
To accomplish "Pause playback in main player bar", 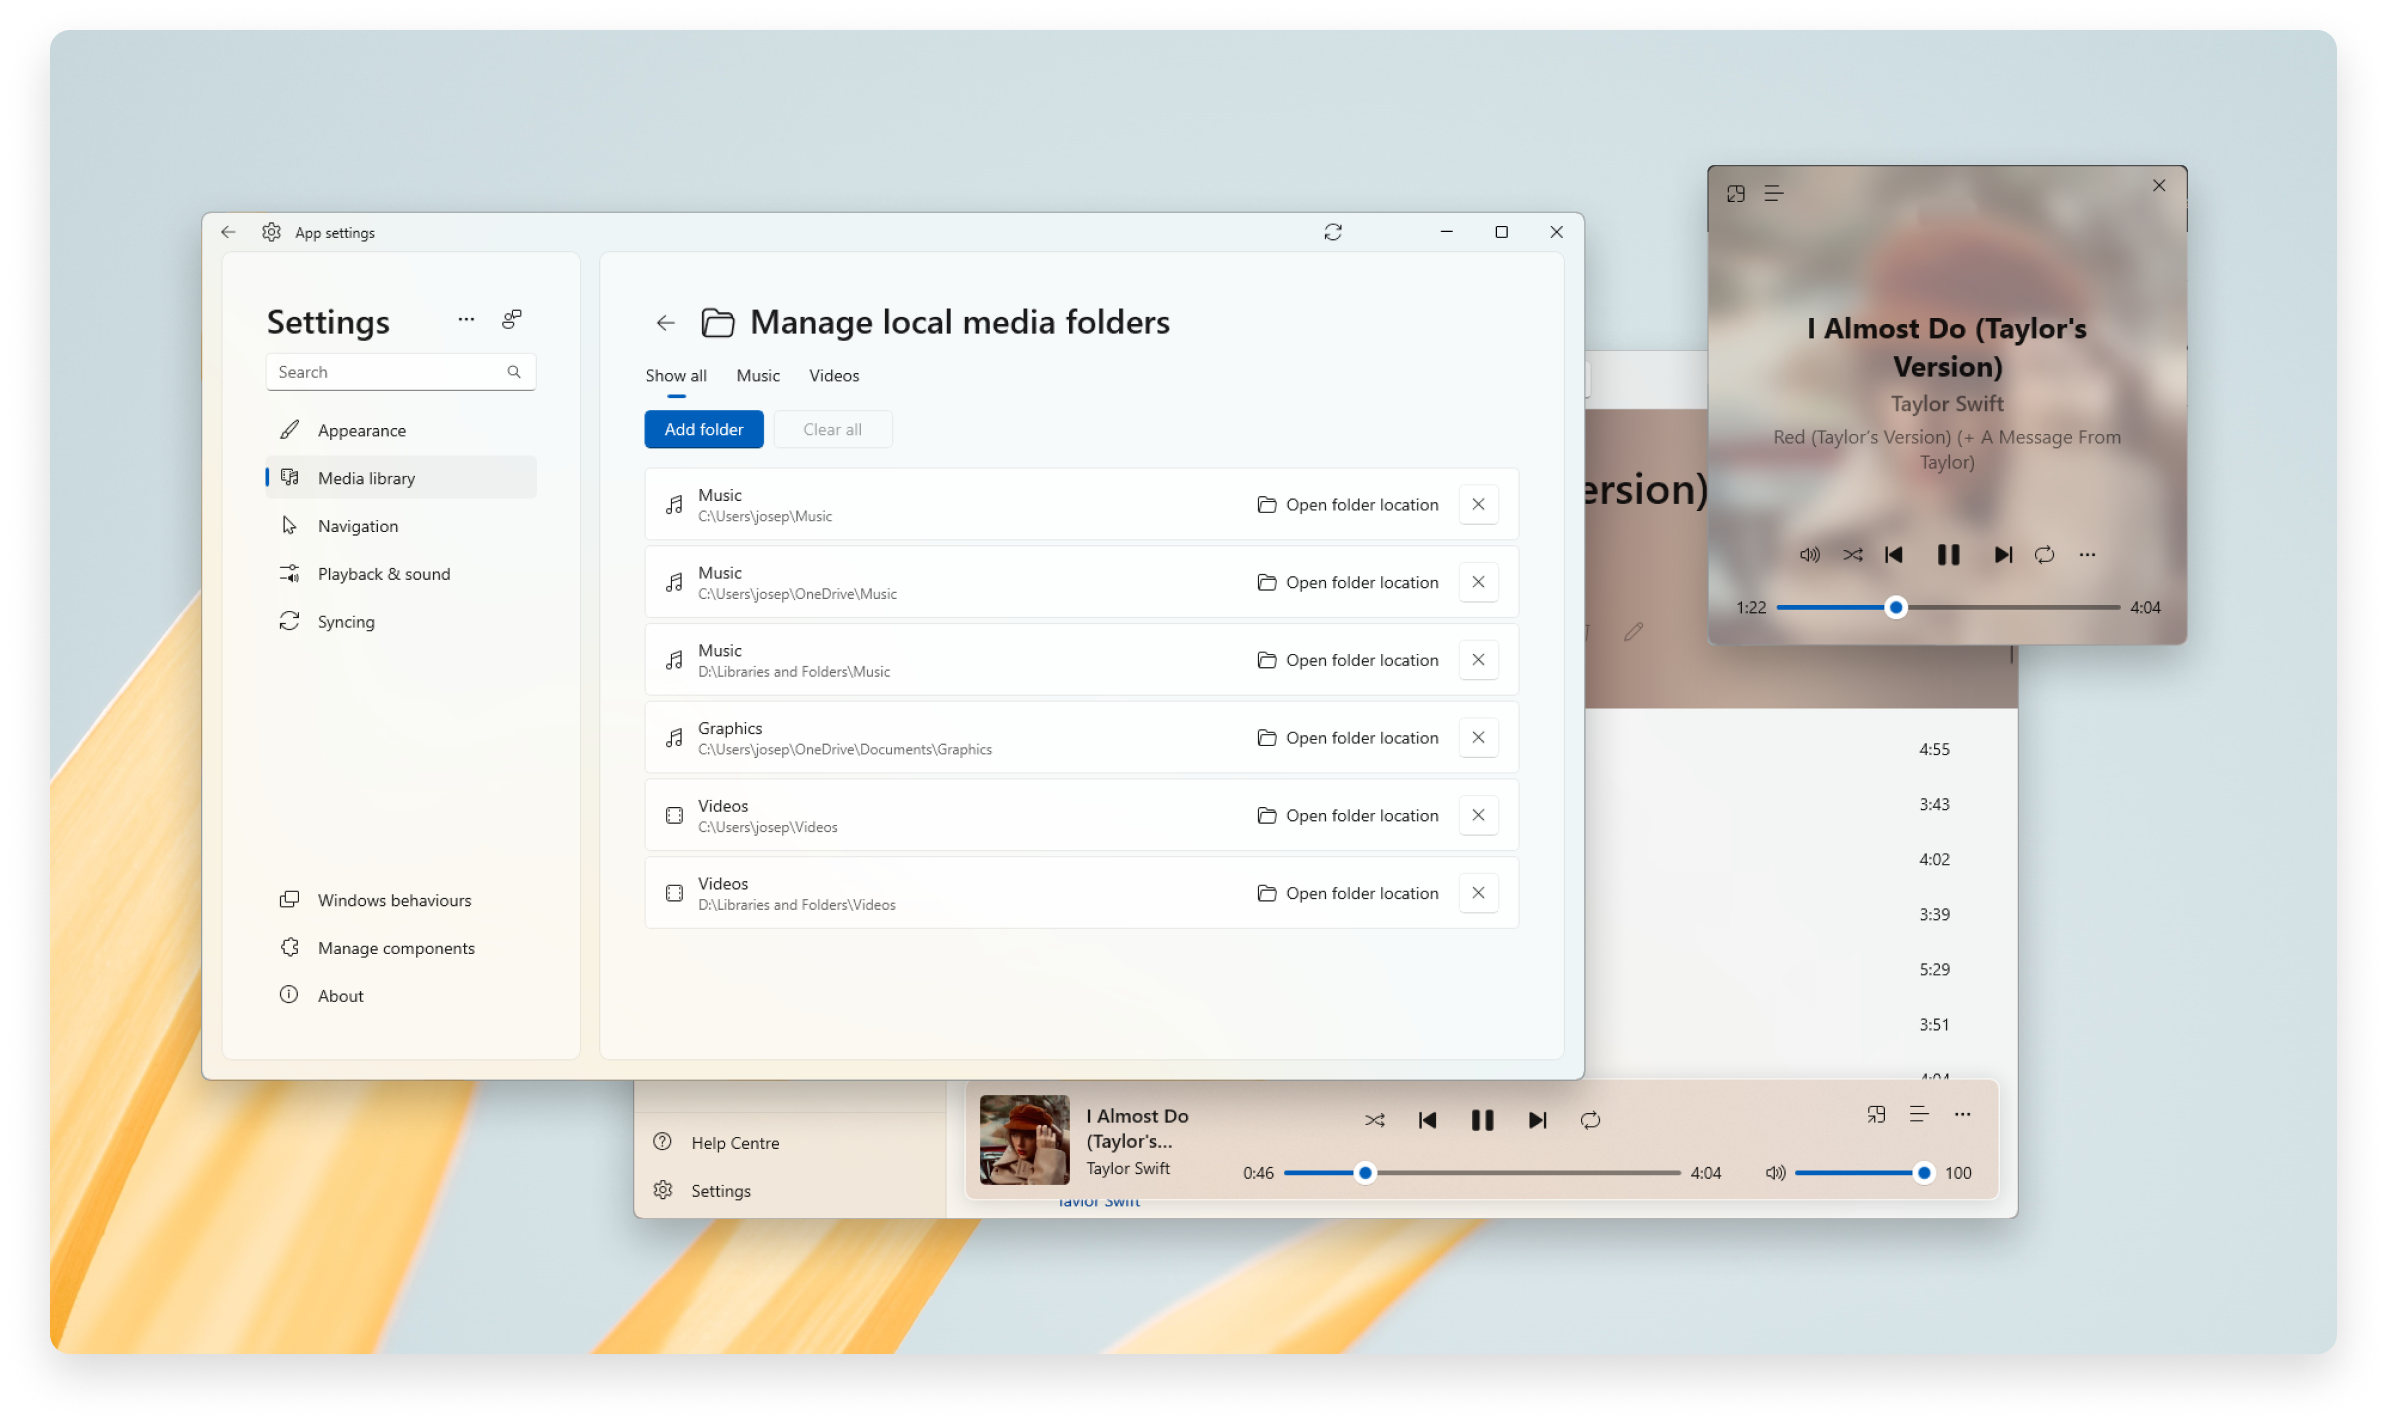I will pos(1482,1120).
